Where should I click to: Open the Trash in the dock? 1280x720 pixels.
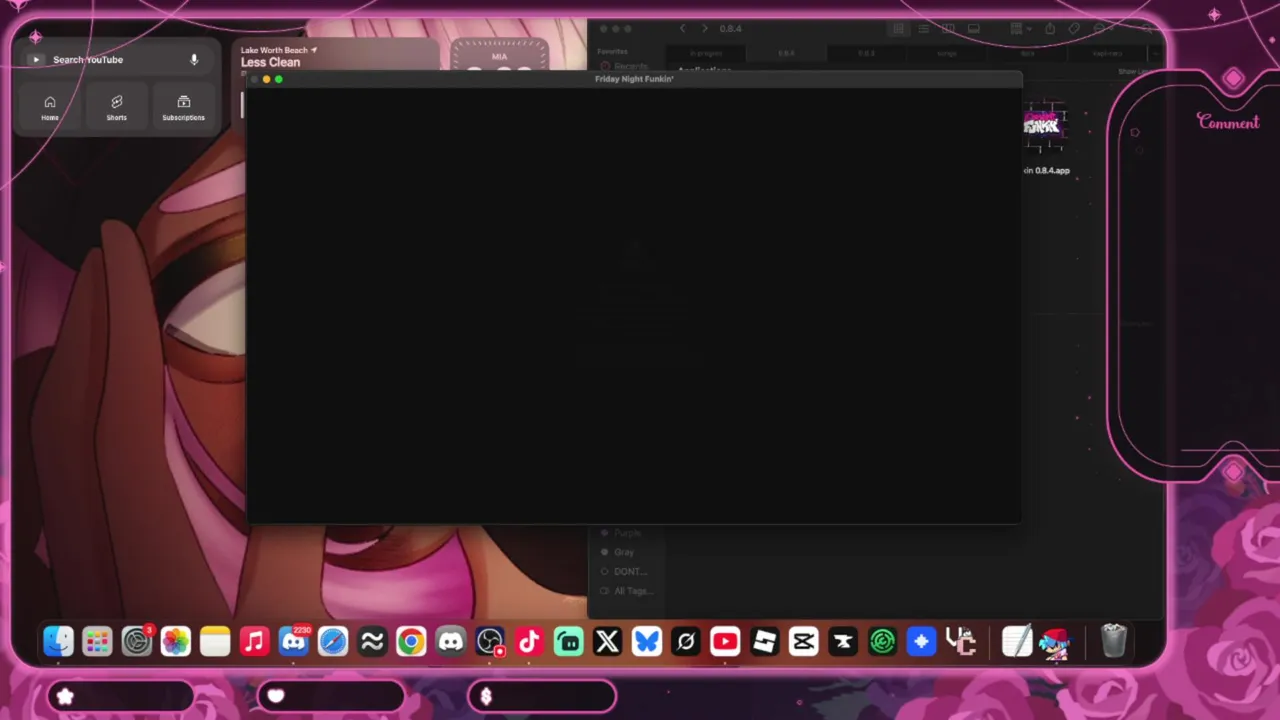pos(1114,641)
